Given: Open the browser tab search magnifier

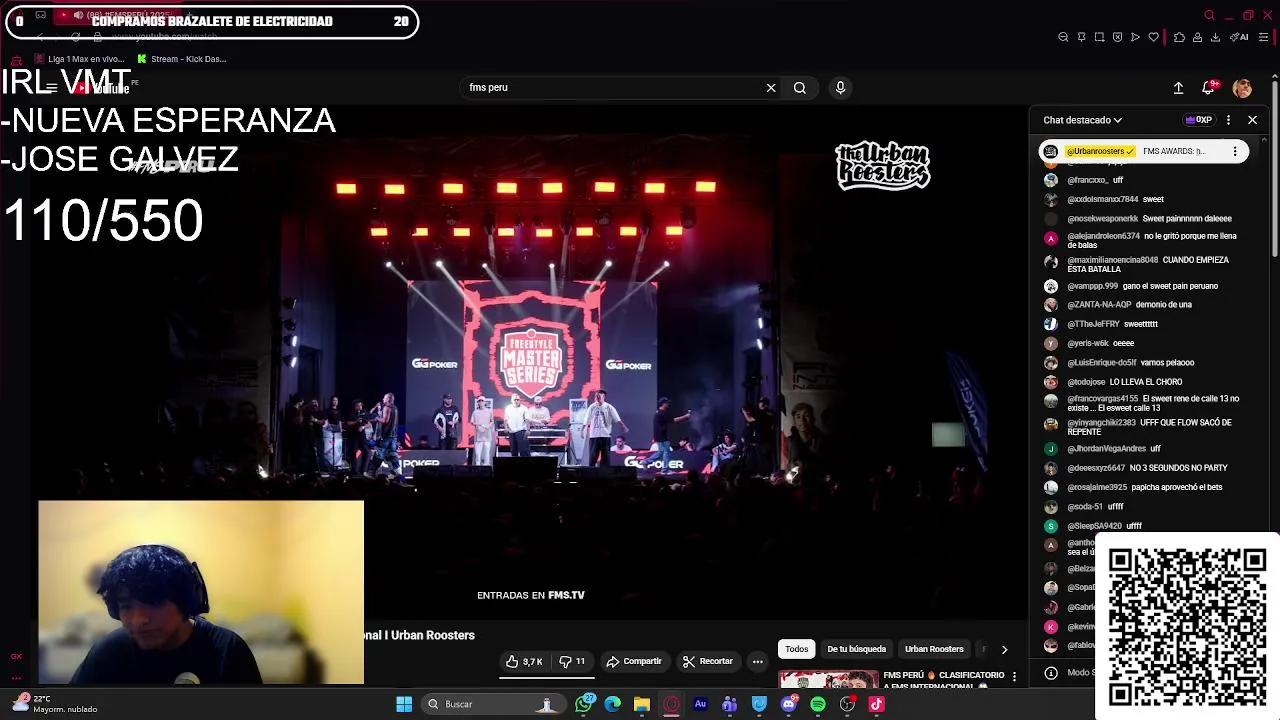Looking at the screenshot, I should [x=1209, y=15].
